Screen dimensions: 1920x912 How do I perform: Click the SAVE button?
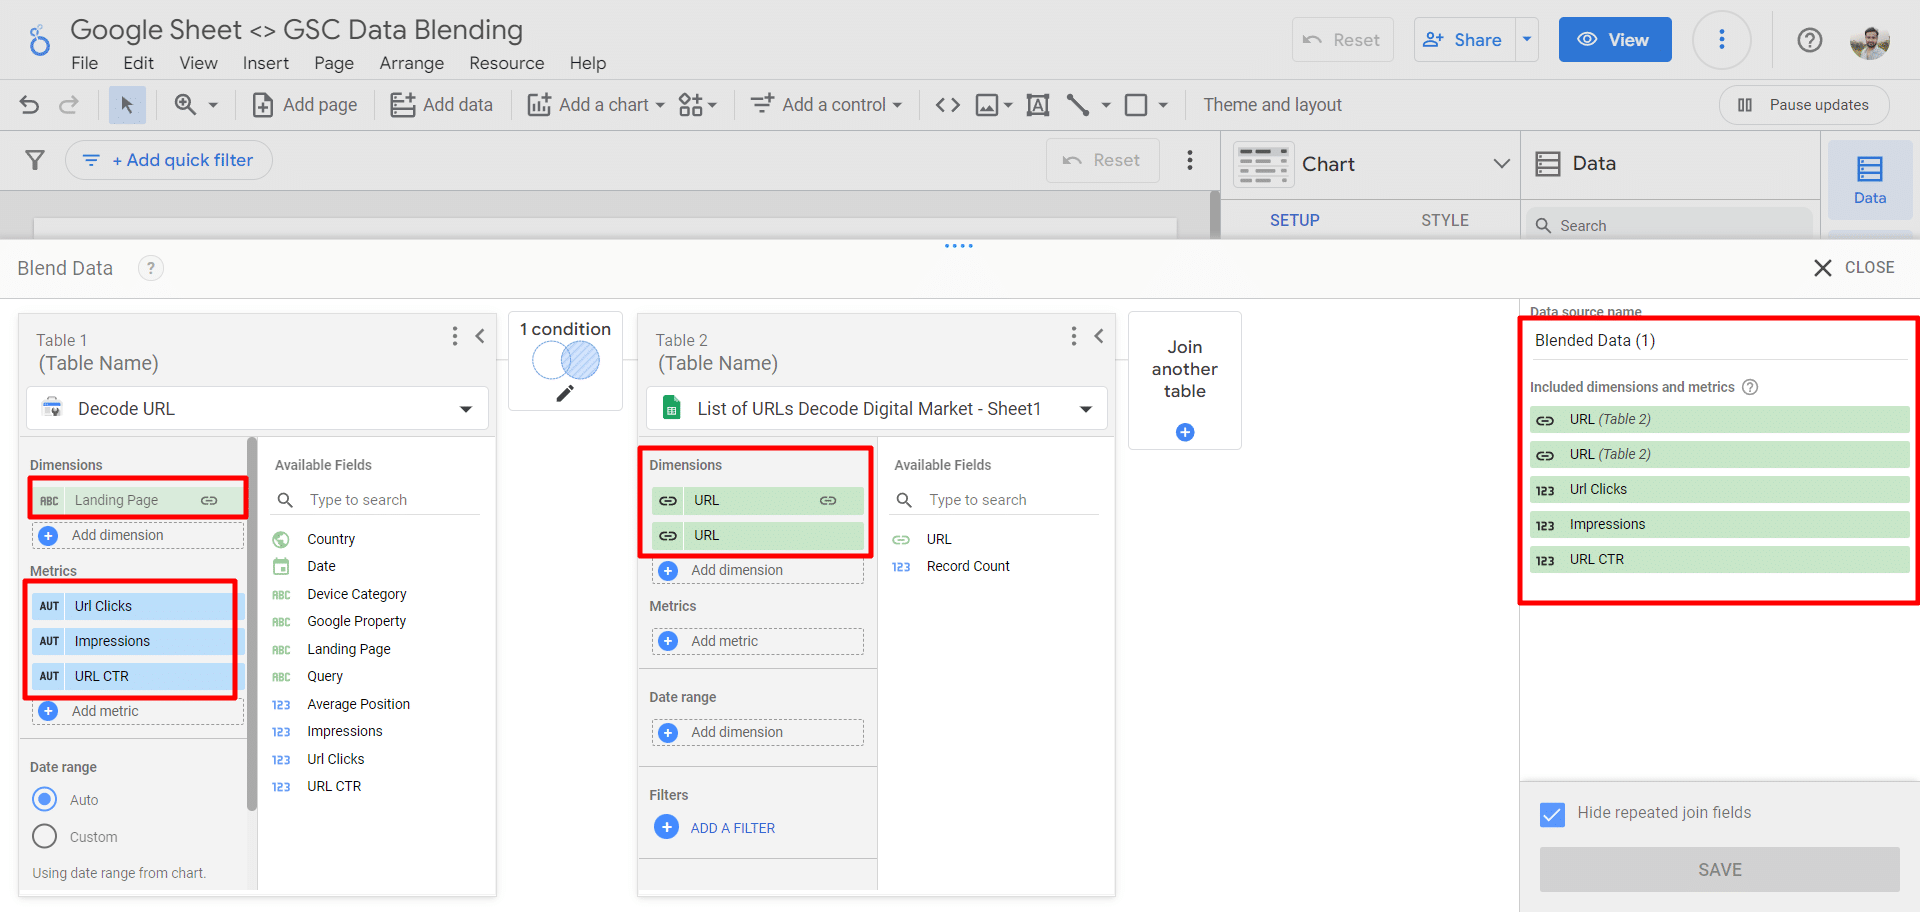tap(1718, 869)
